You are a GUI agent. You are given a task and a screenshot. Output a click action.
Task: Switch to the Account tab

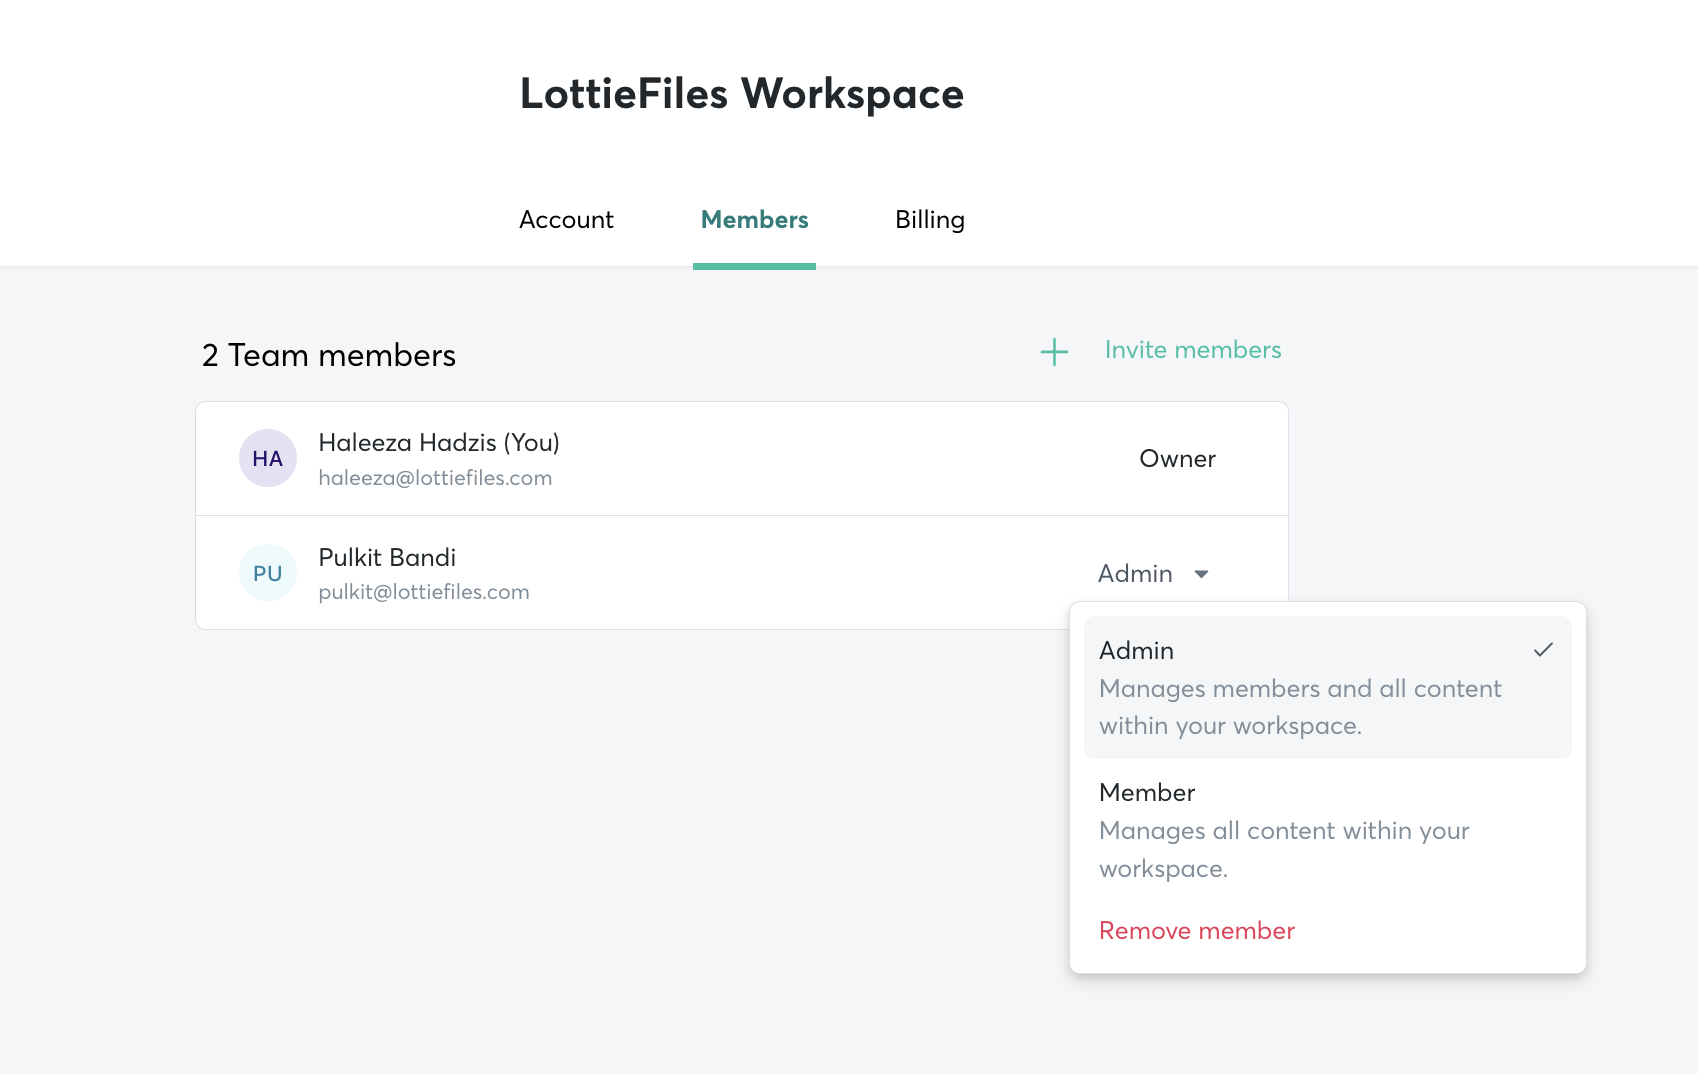click(x=566, y=220)
